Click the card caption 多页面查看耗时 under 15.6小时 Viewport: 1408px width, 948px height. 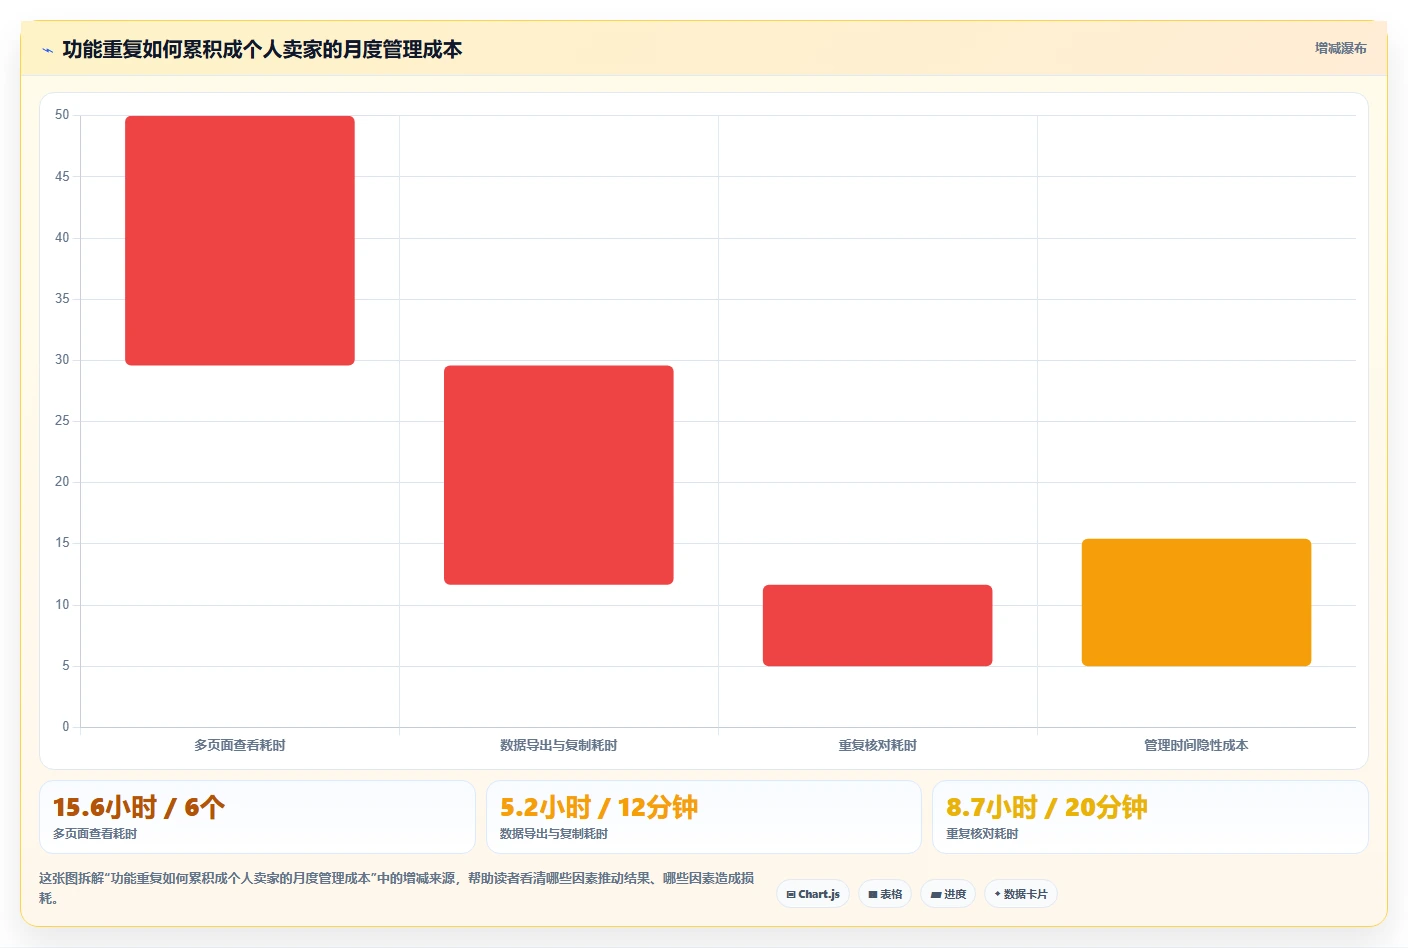[x=95, y=834]
